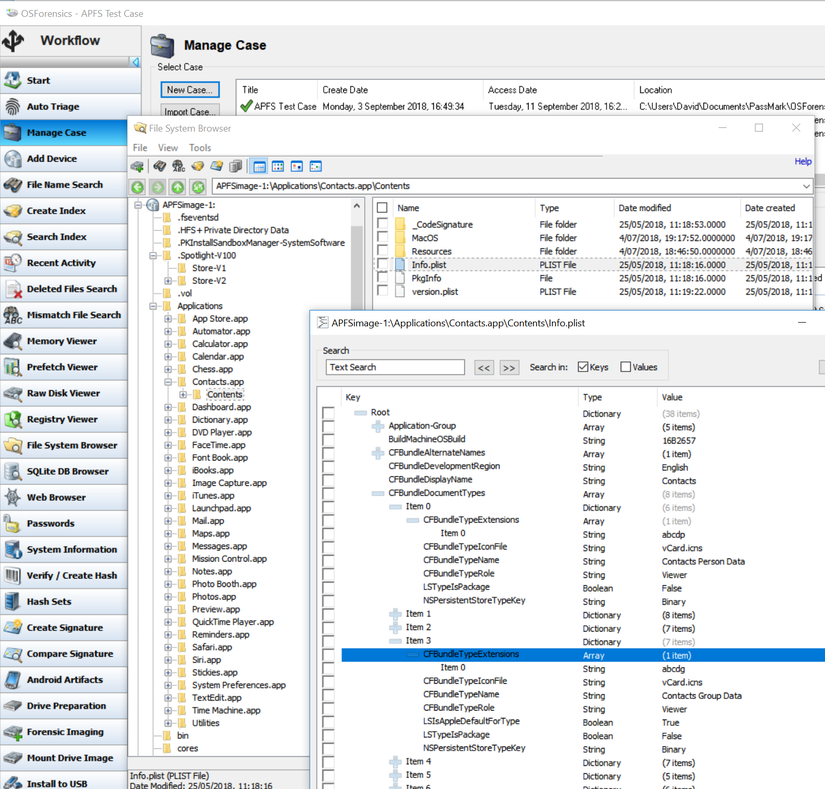Image resolution: width=825 pixels, height=789 pixels.
Task: Open Verify / Create Hash module
Action: (x=64, y=575)
